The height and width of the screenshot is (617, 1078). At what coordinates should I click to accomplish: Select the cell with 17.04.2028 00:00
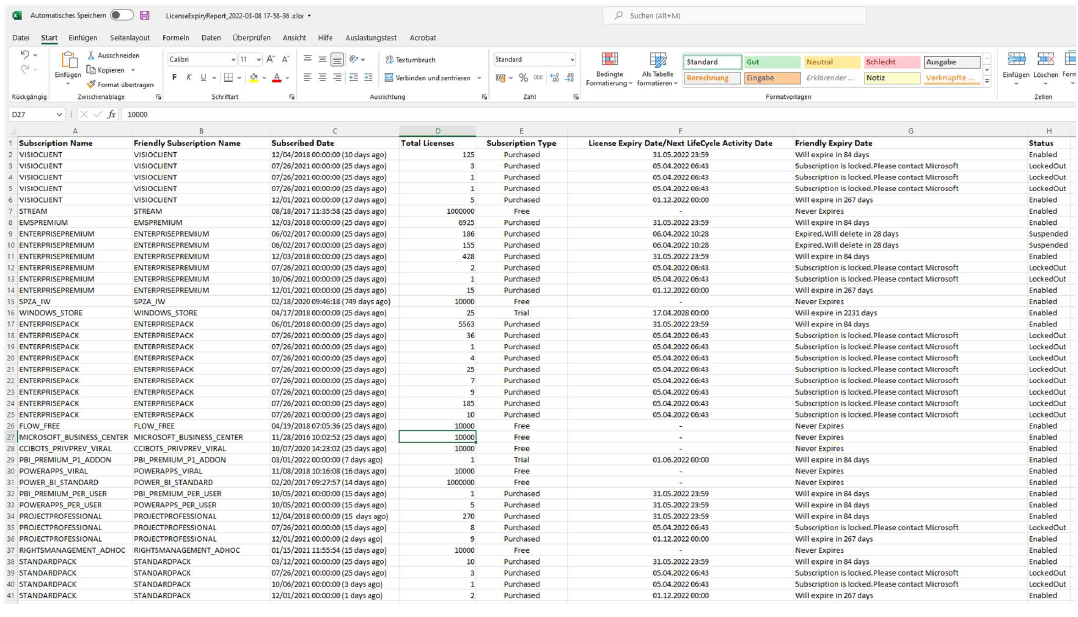pyautogui.click(x=680, y=313)
